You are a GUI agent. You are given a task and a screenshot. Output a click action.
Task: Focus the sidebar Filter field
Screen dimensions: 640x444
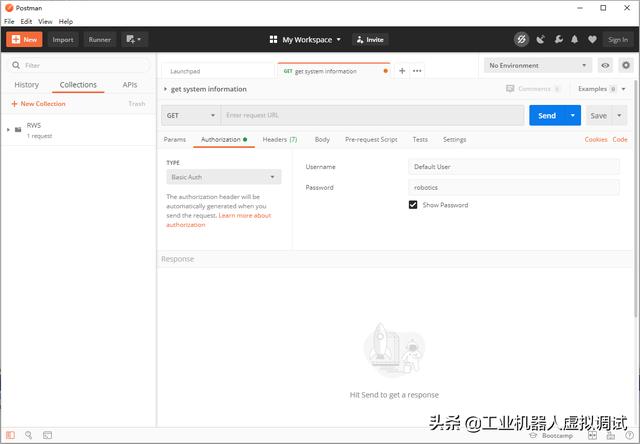click(x=79, y=65)
